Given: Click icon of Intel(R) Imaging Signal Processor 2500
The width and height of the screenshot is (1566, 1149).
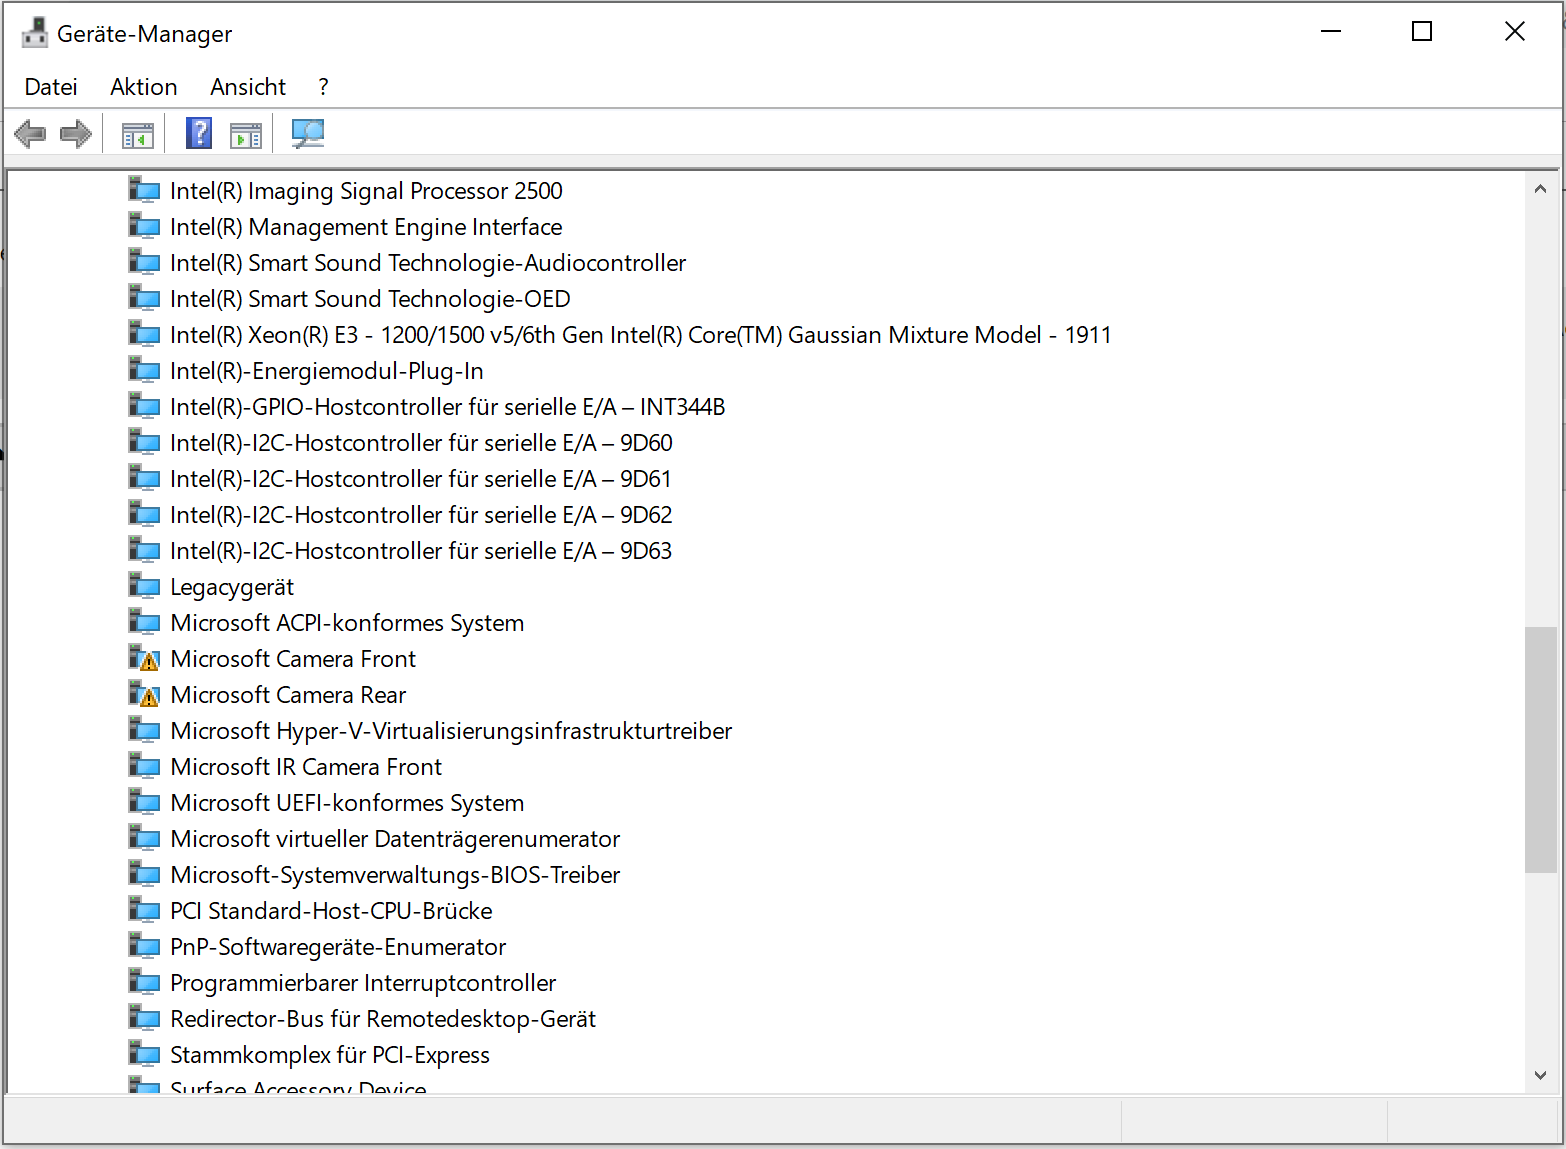Looking at the screenshot, I should click(144, 190).
